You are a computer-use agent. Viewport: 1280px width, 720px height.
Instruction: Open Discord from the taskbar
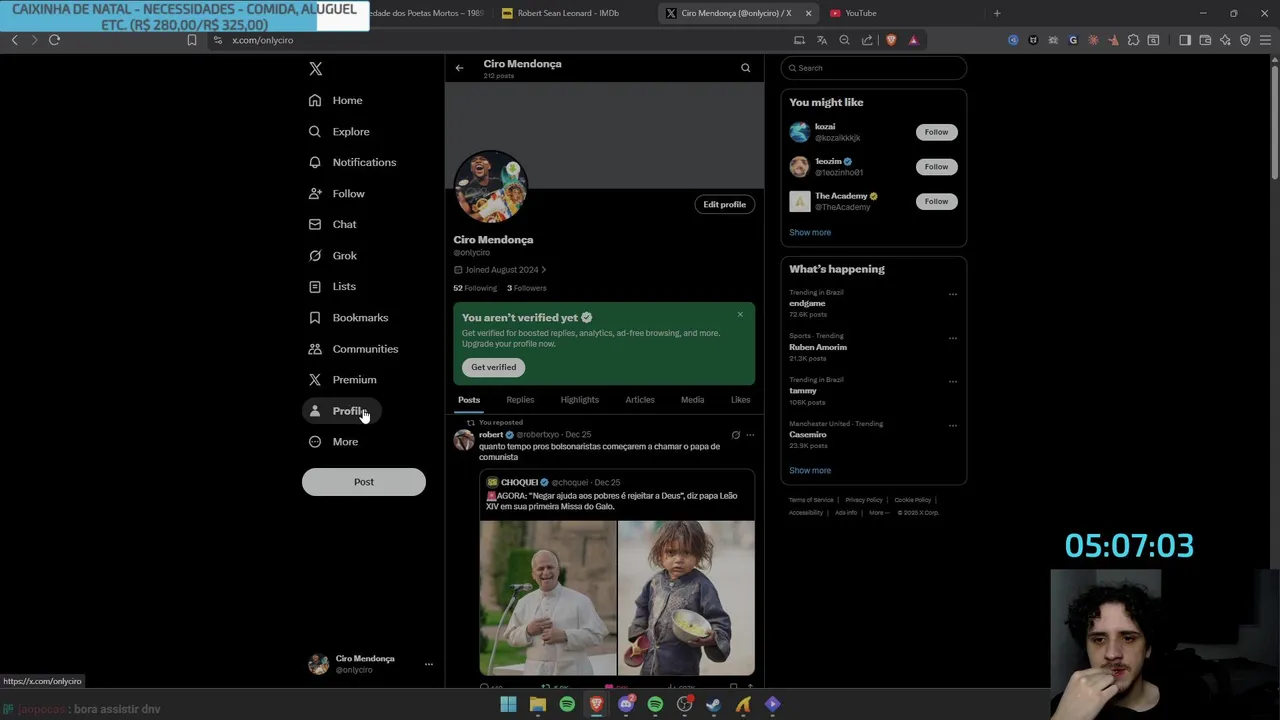coord(626,705)
